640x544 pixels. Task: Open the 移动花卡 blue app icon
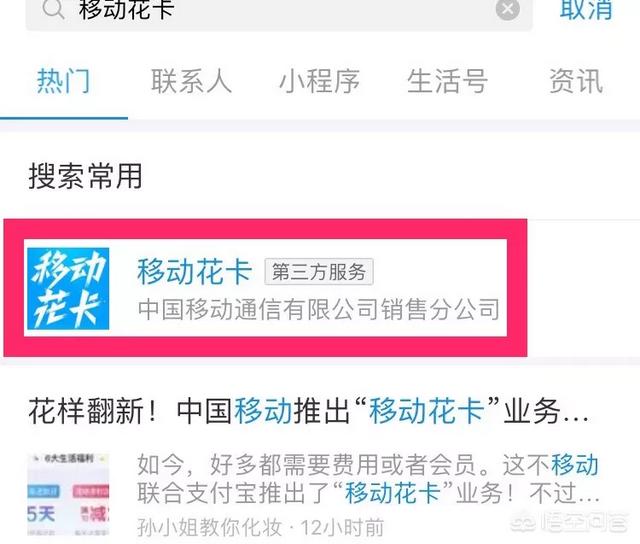[x=68, y=288]
